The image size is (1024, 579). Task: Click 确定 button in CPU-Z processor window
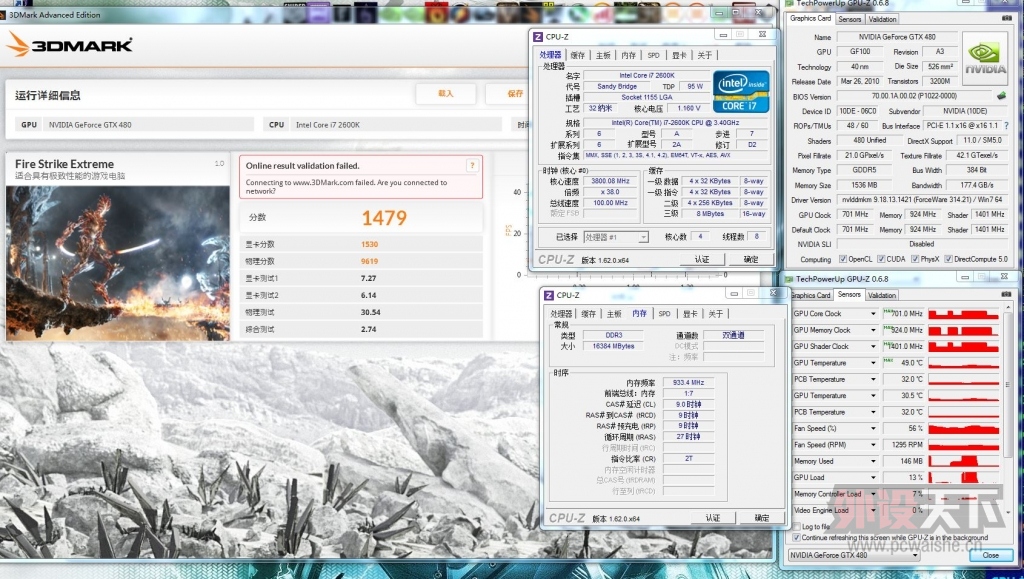click(751, 259)
